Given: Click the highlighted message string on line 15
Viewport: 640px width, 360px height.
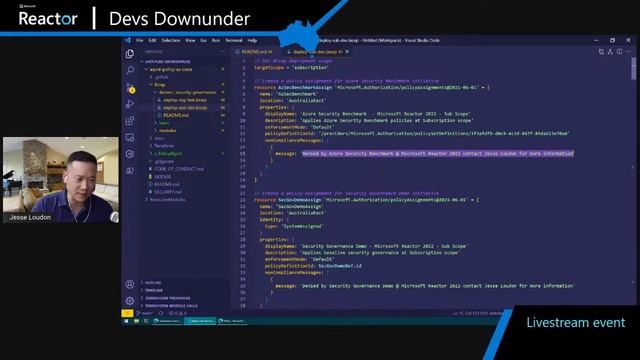Looking at the screenshot, I should (x=438, y=153).
